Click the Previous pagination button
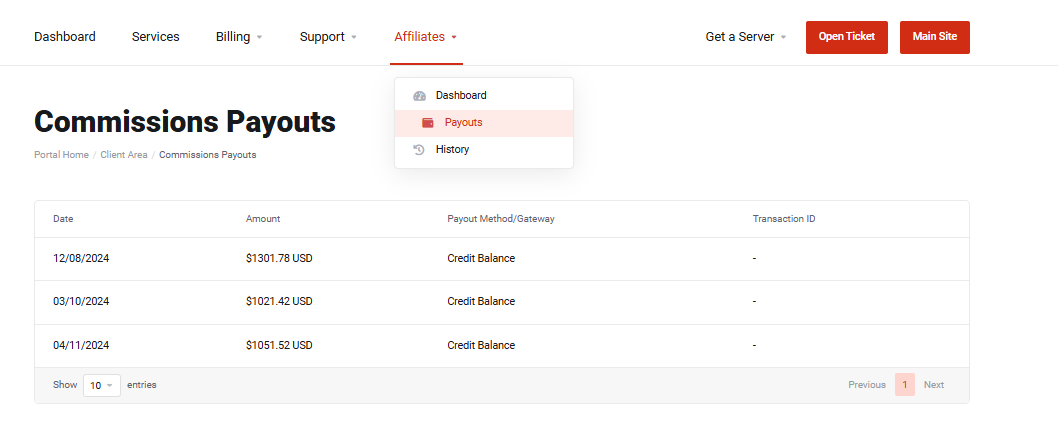Screen dimensions: 1058x443 pyautogui.click(x=866, y=385)
